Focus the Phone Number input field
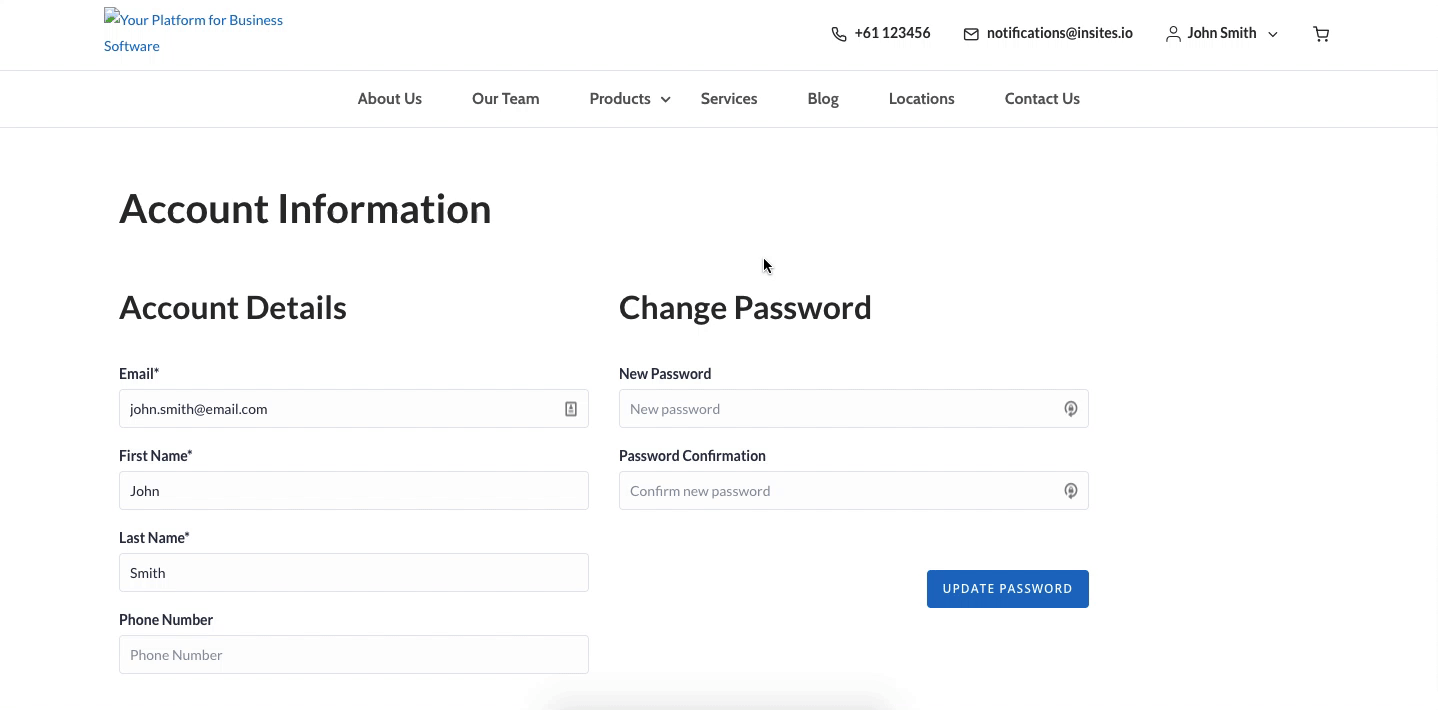Screen dimensions: 1438x710 click(x=353, y=655)
